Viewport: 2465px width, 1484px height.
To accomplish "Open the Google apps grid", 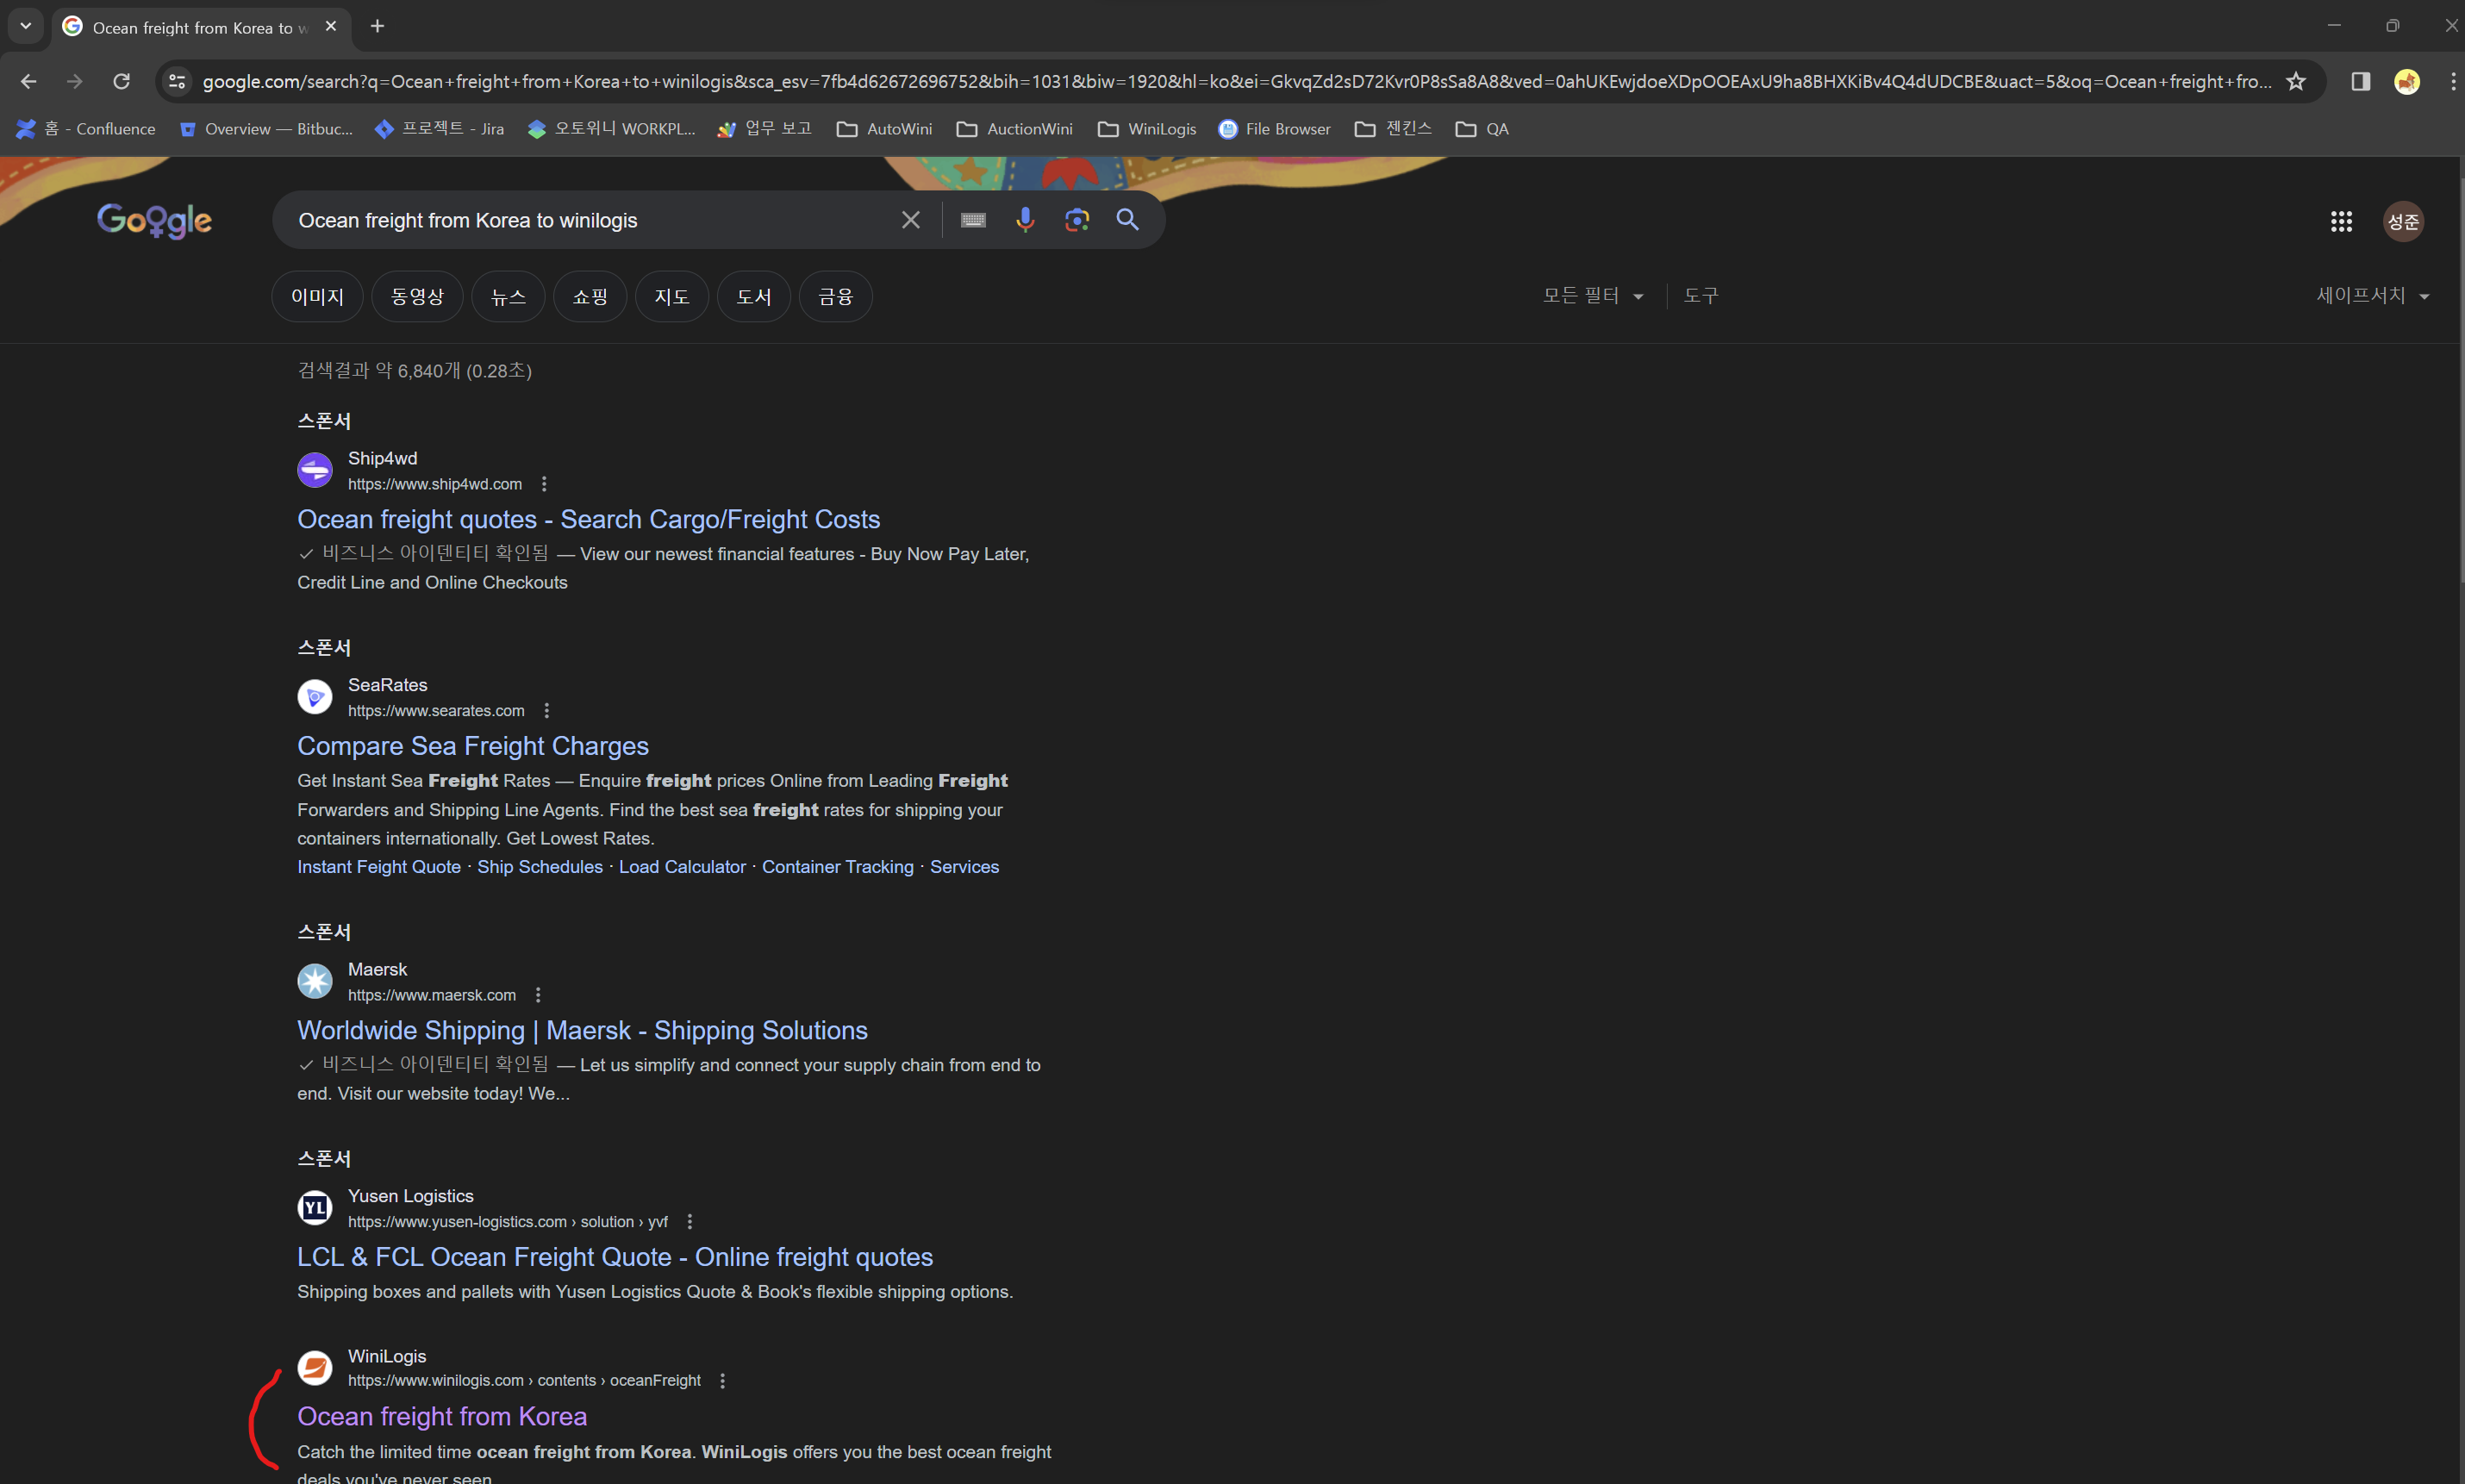I will point(2340,221).
